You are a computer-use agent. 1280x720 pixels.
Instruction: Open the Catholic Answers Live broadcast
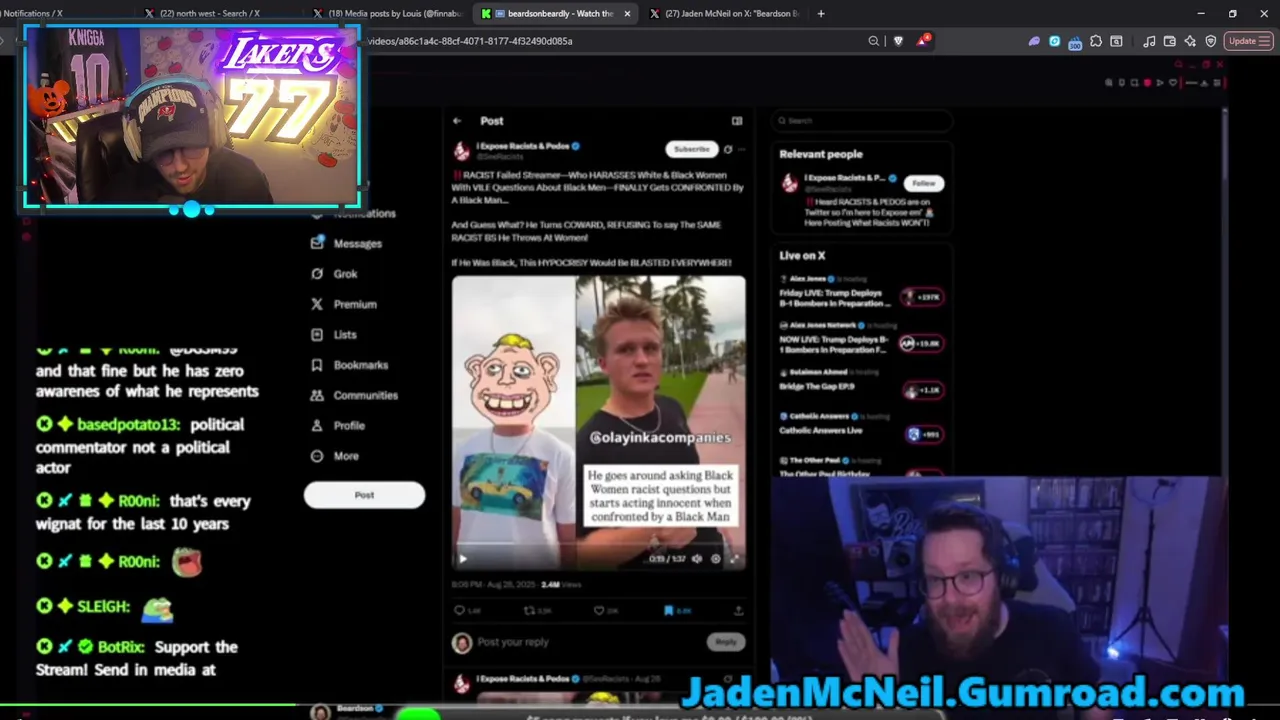point(860,425)
